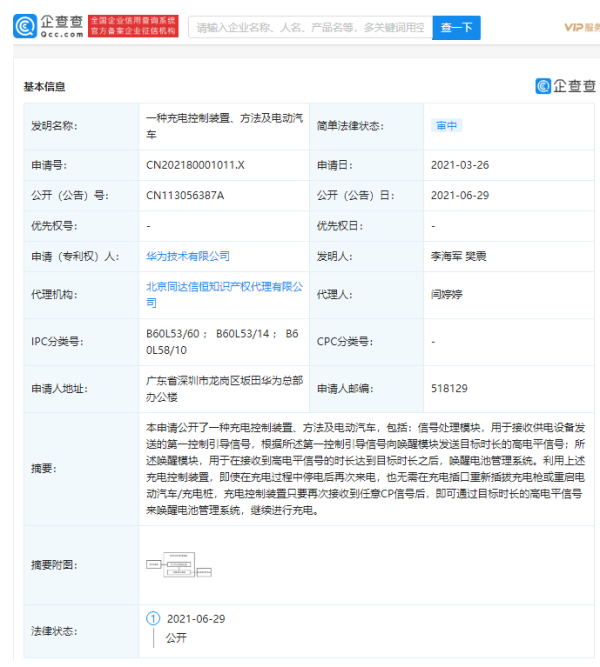Image resolution: width=600 pixels, height=667 pixels.
Task: Select application date 2021-03-26
Action: click(x=460, y=165)
